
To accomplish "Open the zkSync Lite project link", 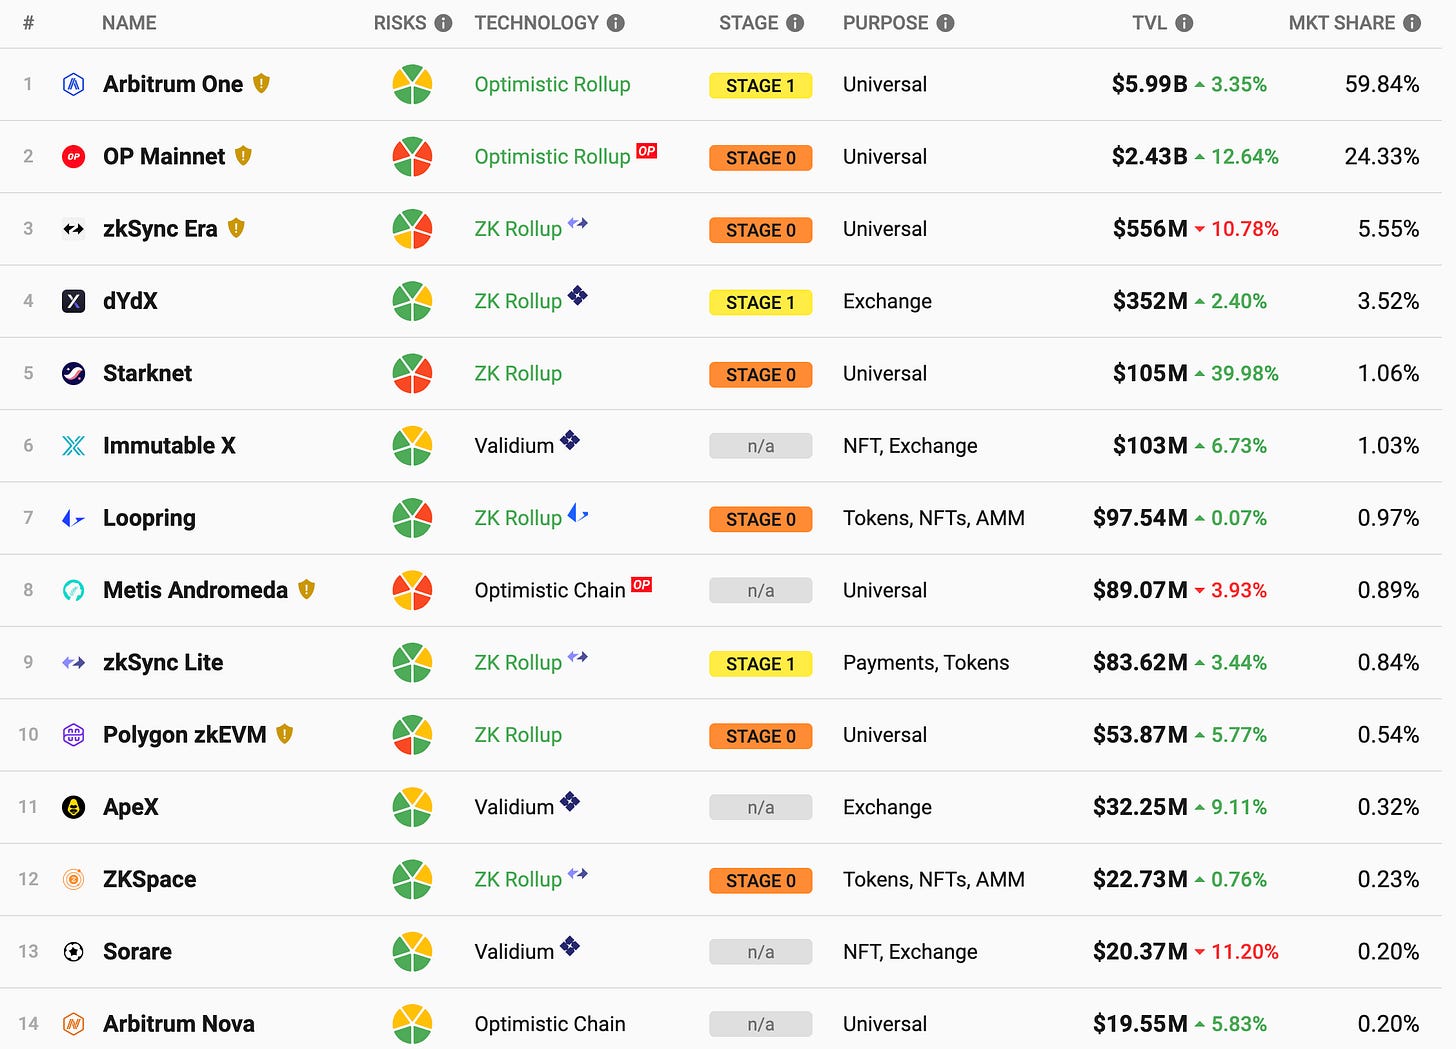I will (x=163, y=662).
